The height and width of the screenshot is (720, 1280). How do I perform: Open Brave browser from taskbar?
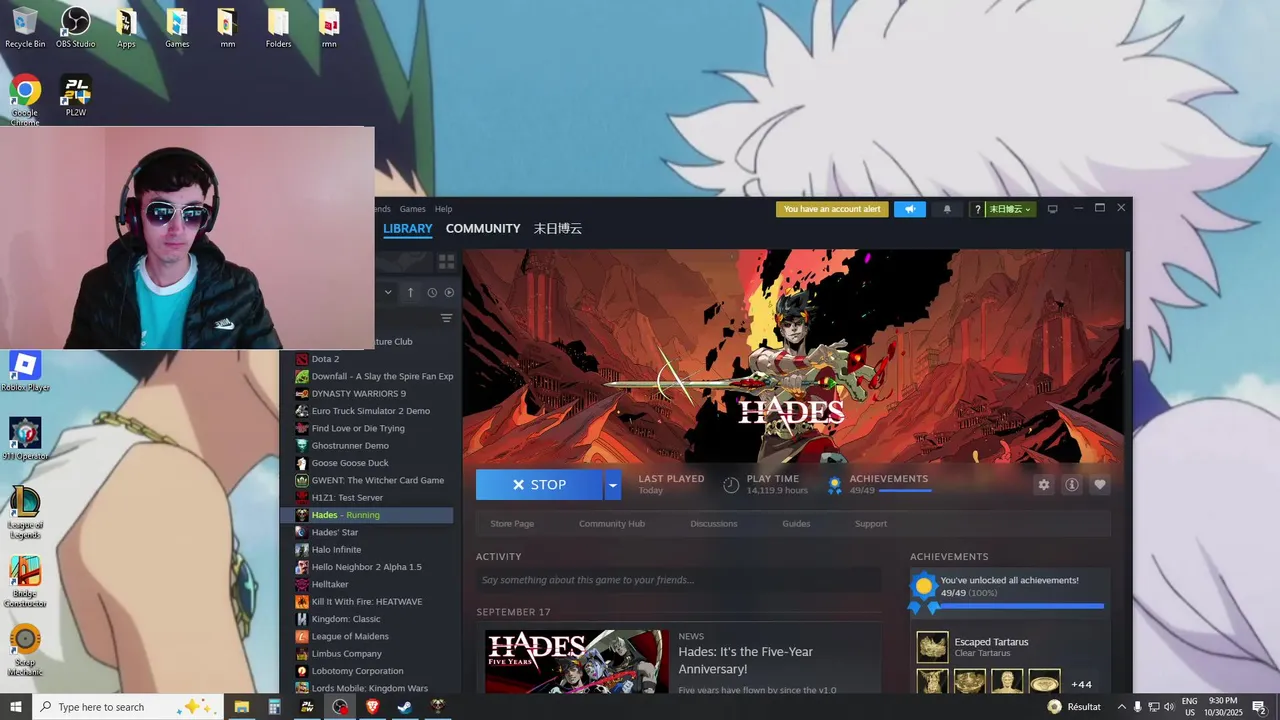point(373,707)
